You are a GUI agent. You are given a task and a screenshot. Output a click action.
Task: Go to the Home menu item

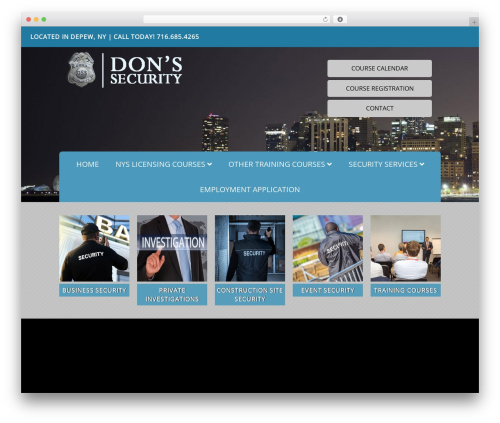coord(87,164)
